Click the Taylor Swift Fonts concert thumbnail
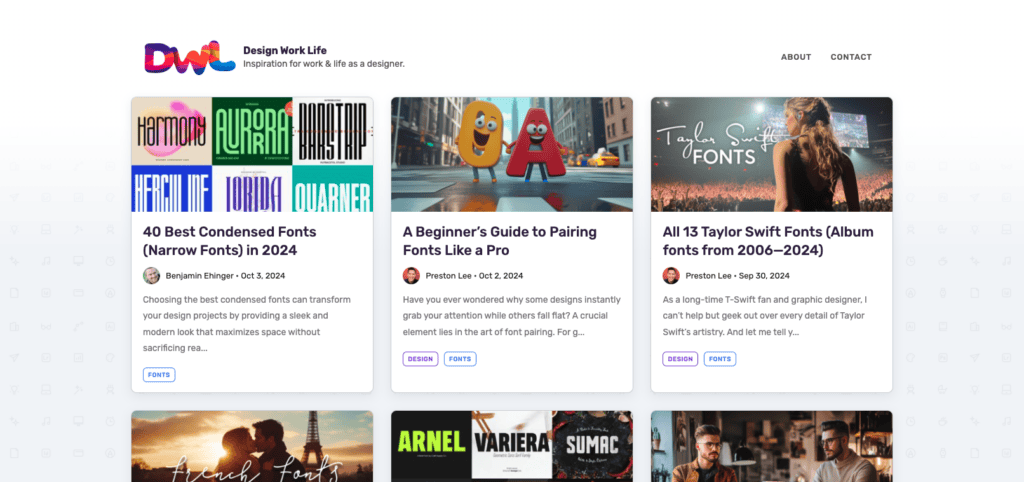Image resolution: width=1024 pixels, height=482 pixels. coord(772,154)
